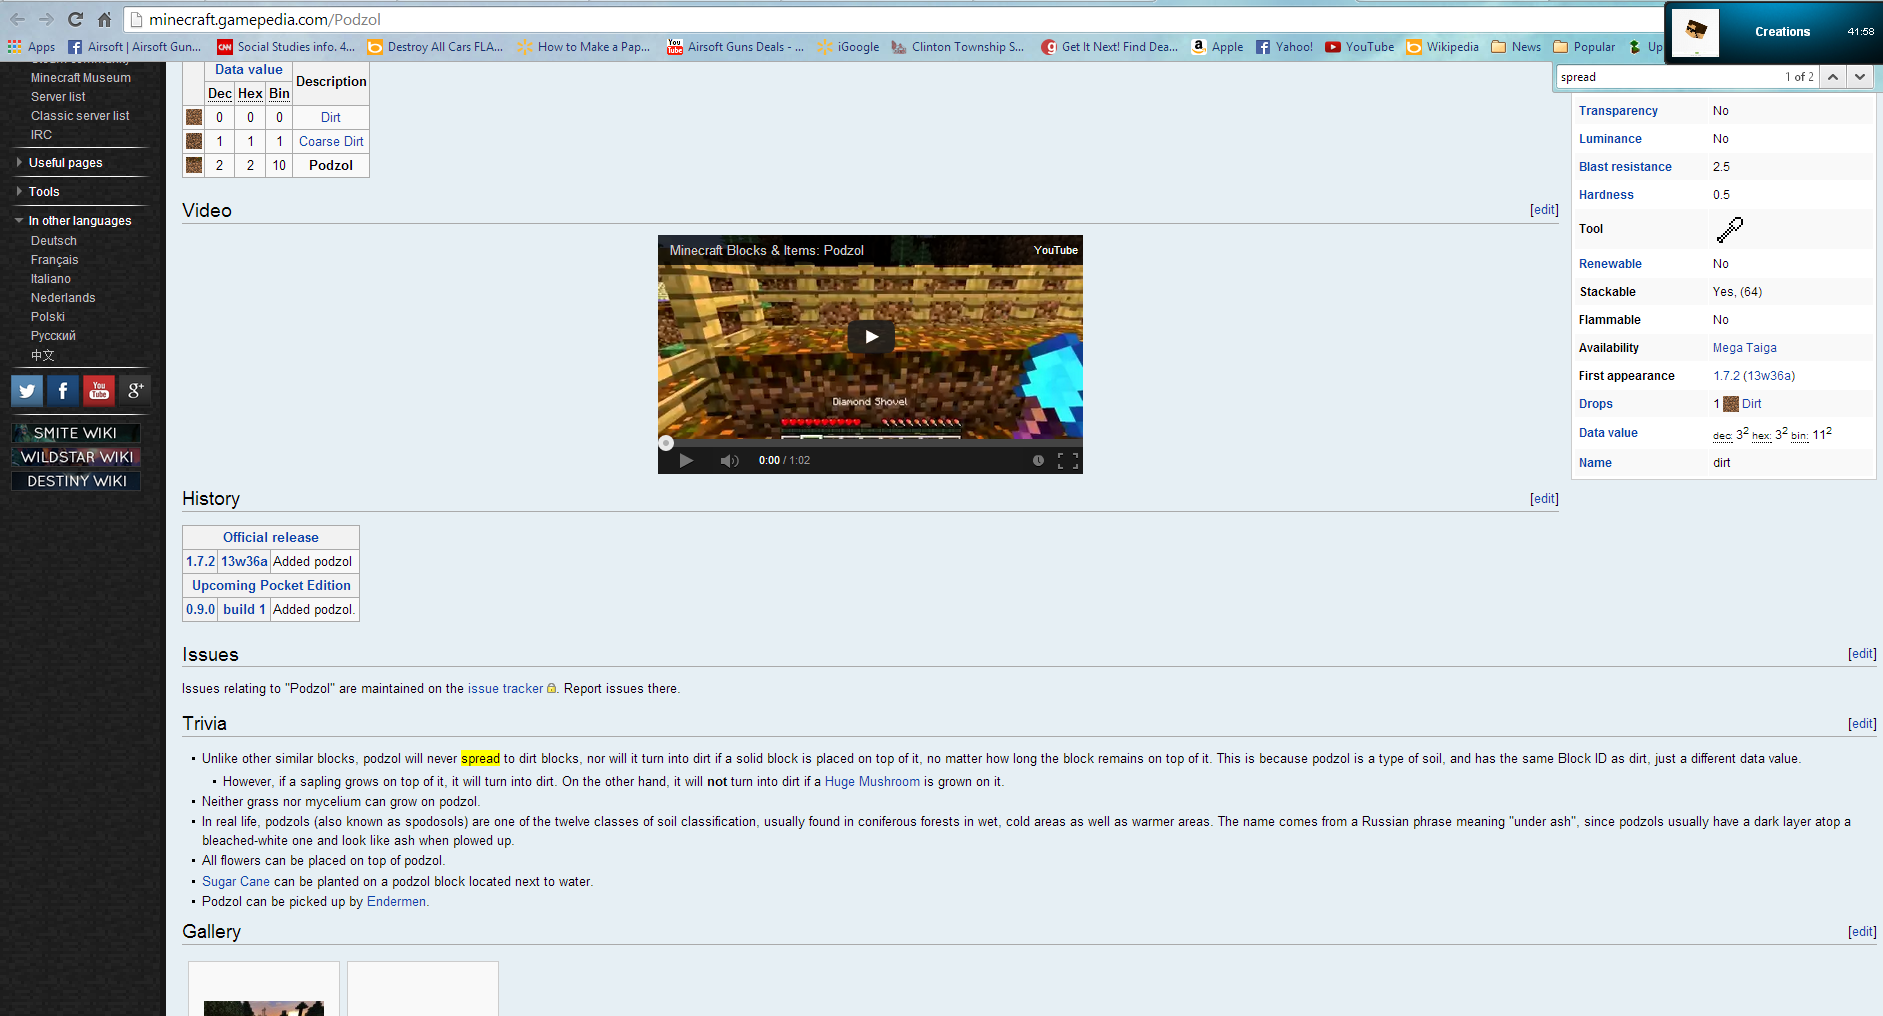
Task: Click the YouTube logo on the video
Action: pos(1055,250)
